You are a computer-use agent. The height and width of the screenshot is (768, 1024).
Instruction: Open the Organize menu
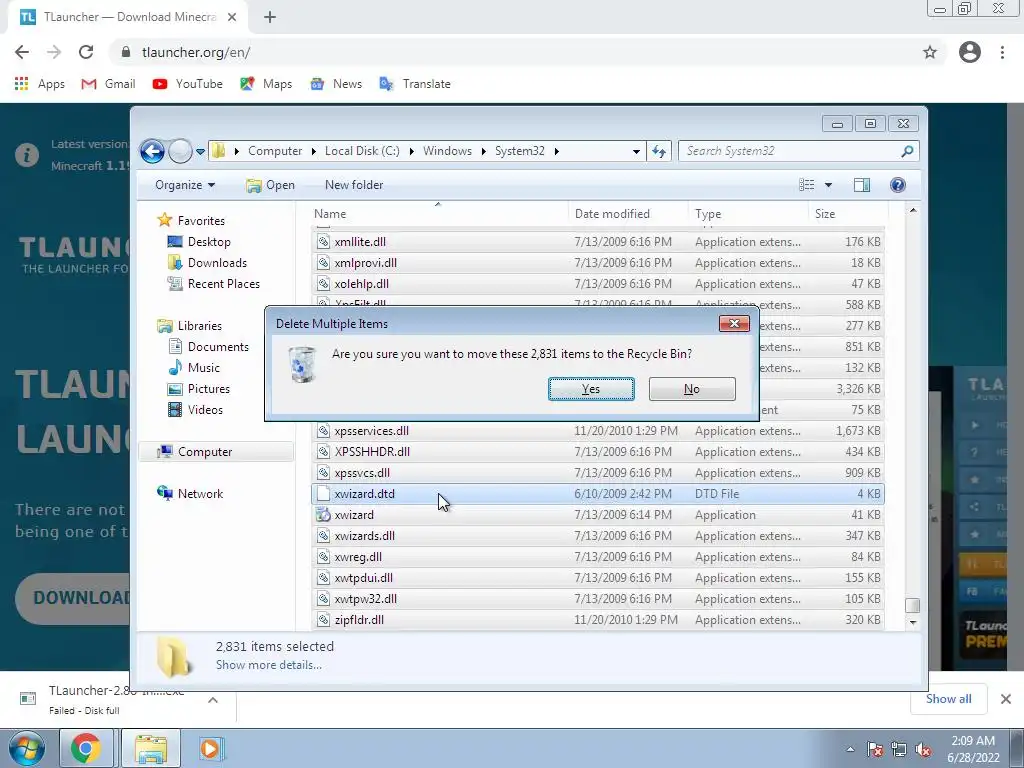point(185,185)
